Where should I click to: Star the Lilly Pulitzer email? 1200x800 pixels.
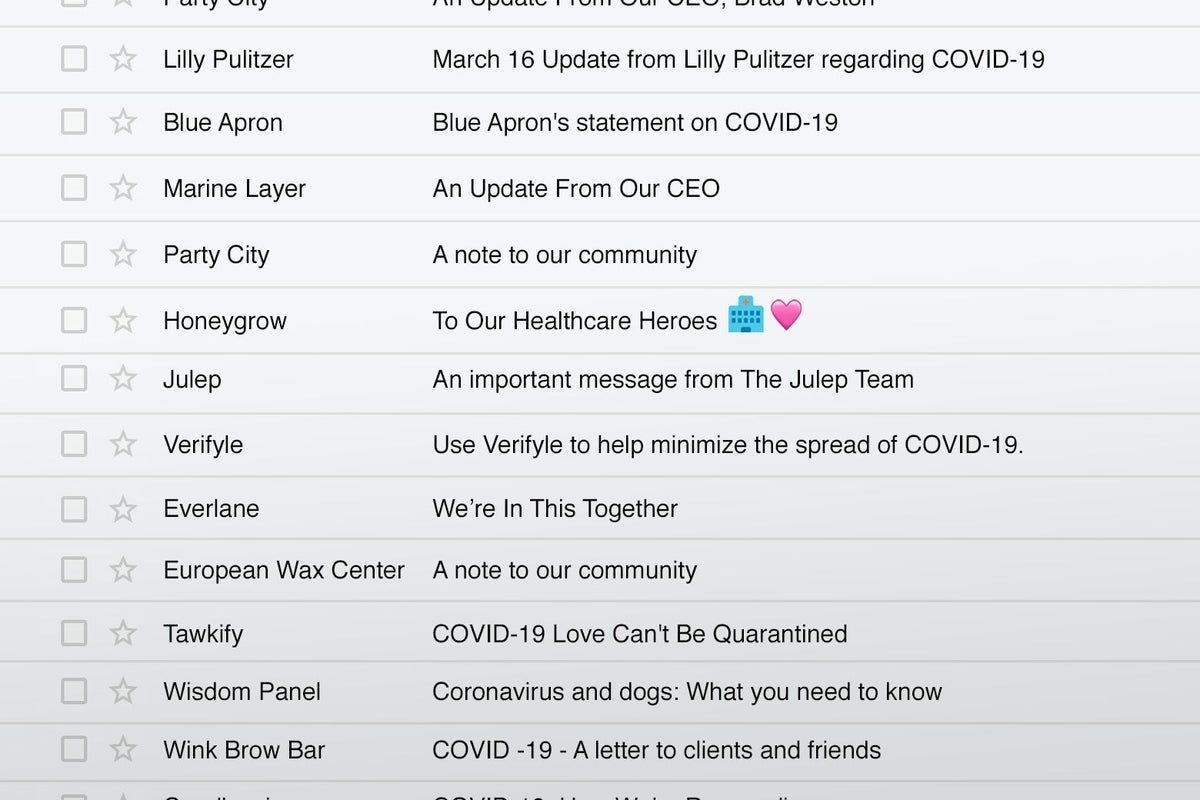(x=123, y=59)
